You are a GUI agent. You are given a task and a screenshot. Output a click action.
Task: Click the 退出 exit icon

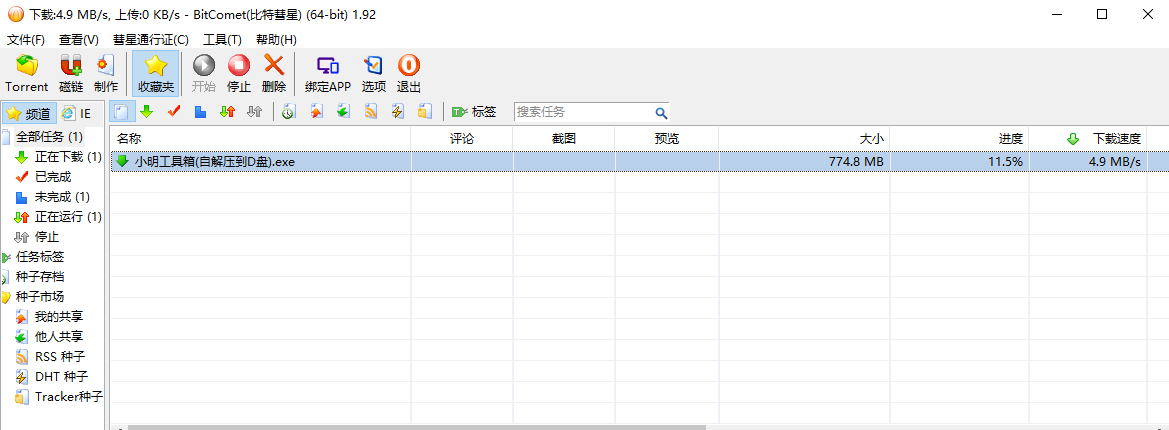409,74
